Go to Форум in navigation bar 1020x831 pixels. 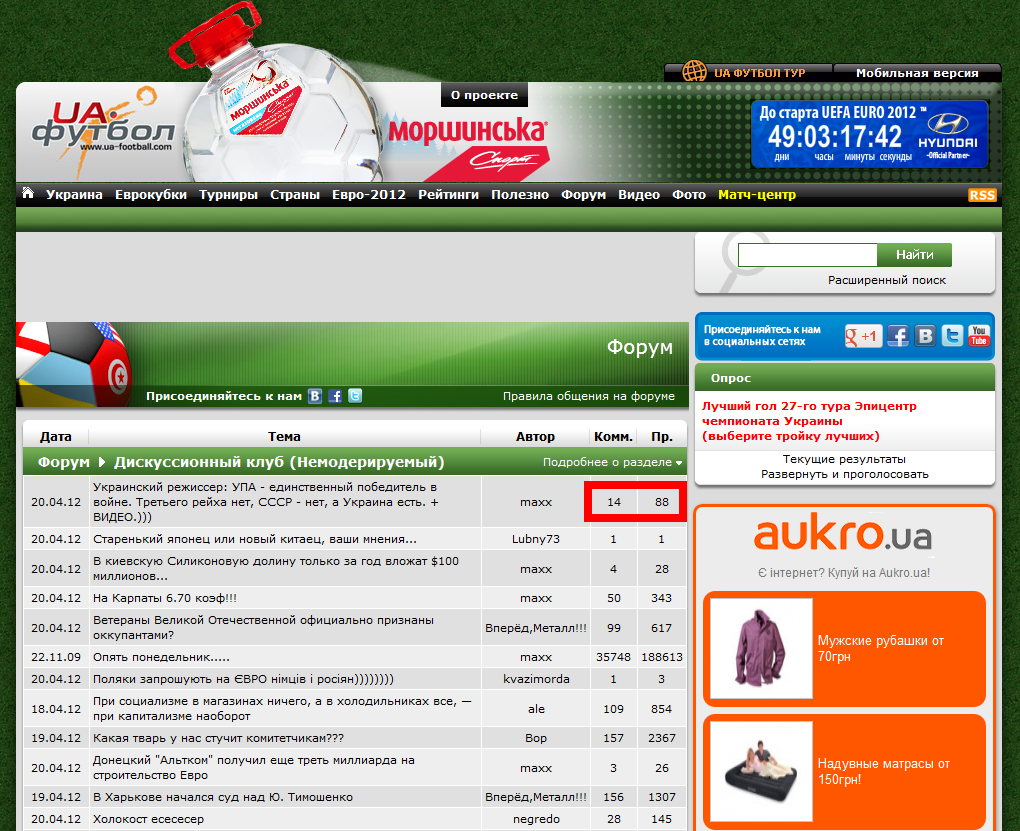584,195
